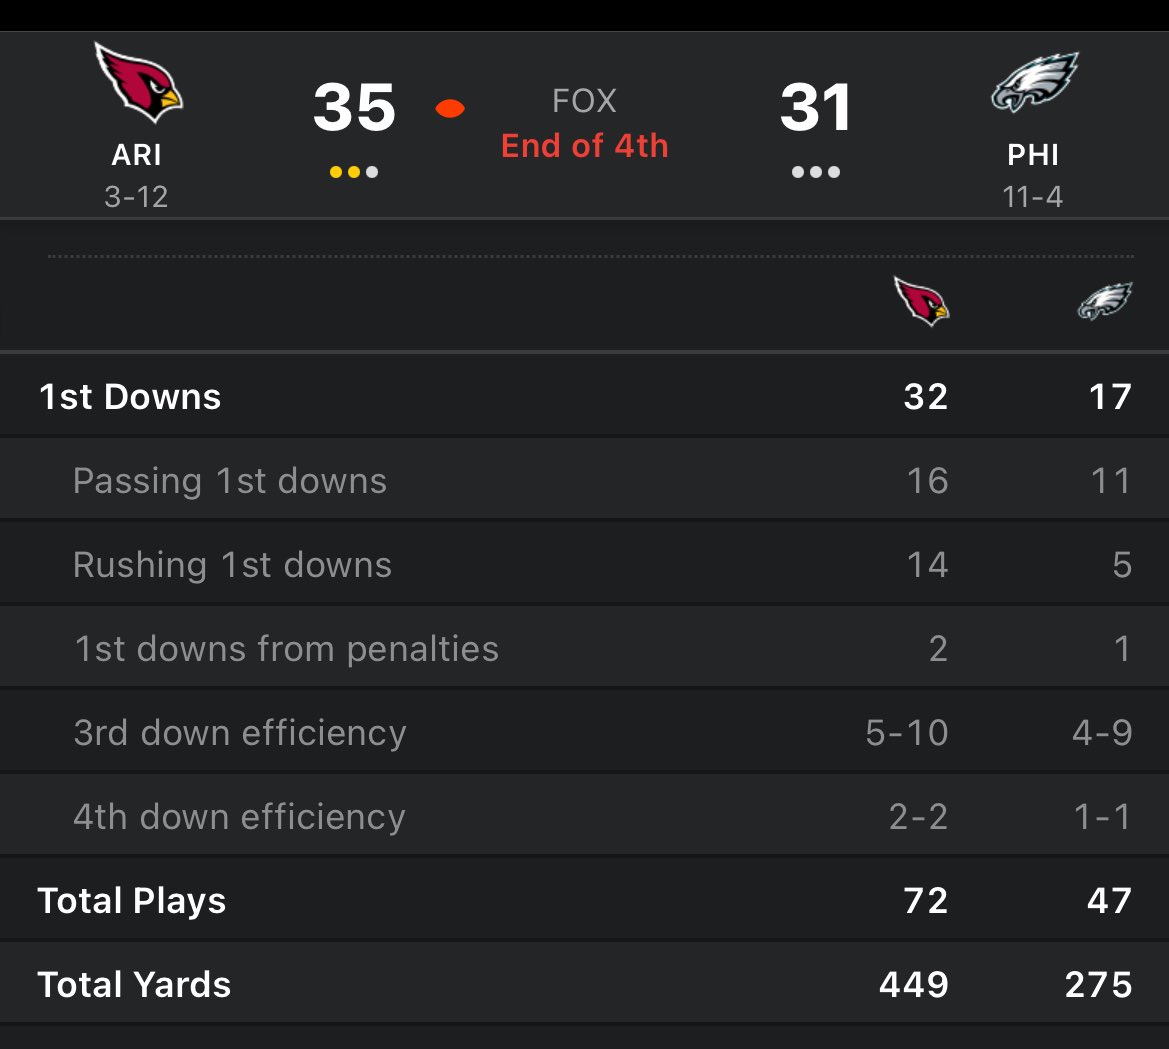The width and height of the screenshot is (1169, 1049).
Task: Tap the Cardinals 3-12 record
Action: pyautogui.click(x=136, y=197)
